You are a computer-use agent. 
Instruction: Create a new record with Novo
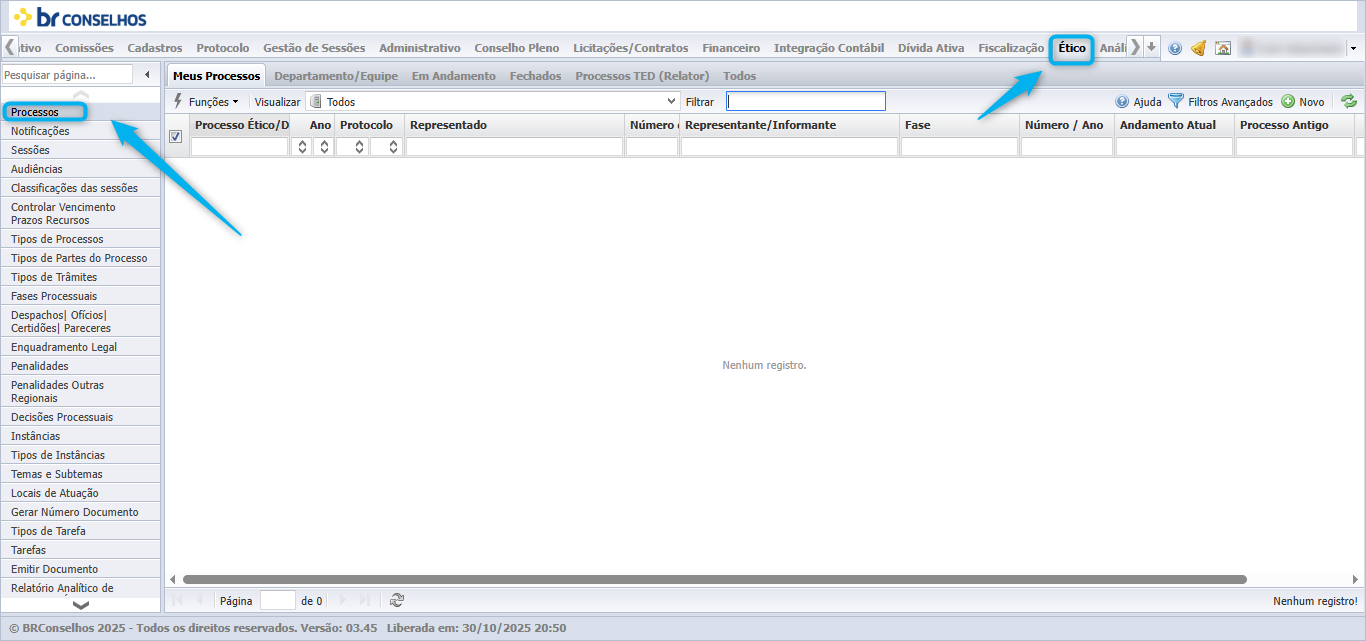pos(1303,102)
